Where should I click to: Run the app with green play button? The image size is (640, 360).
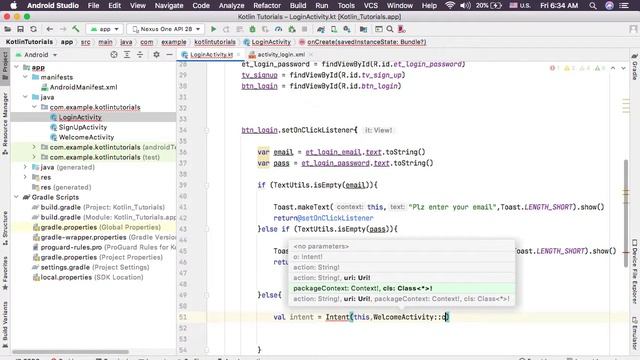pyautogui.click(x=213, y=29)
